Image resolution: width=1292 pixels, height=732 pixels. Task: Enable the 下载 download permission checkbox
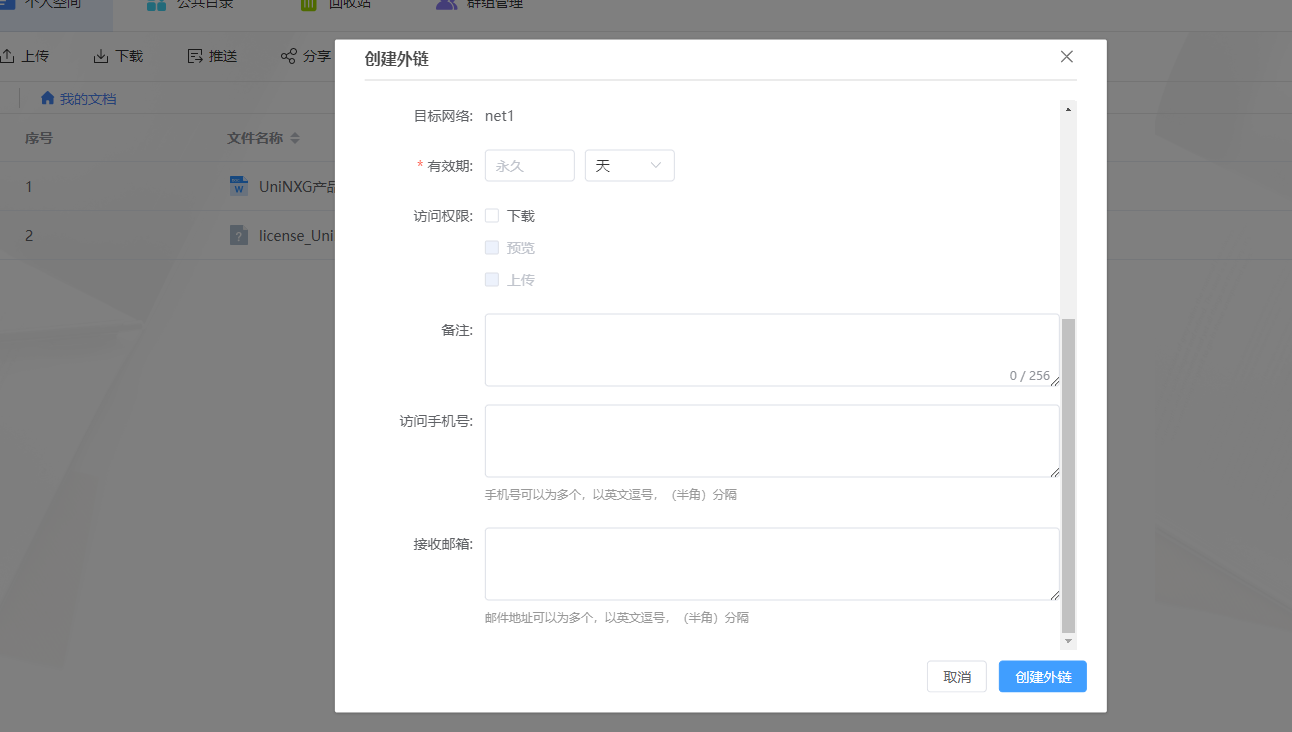click(x=491, y=215)
